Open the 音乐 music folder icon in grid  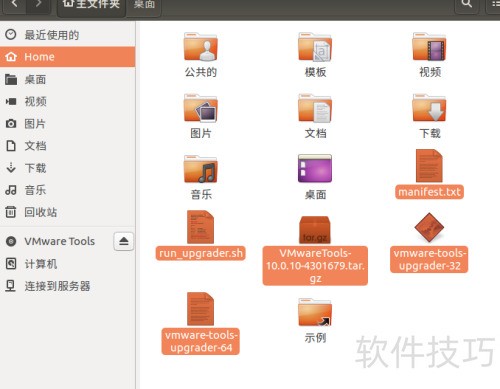point(200,169)
